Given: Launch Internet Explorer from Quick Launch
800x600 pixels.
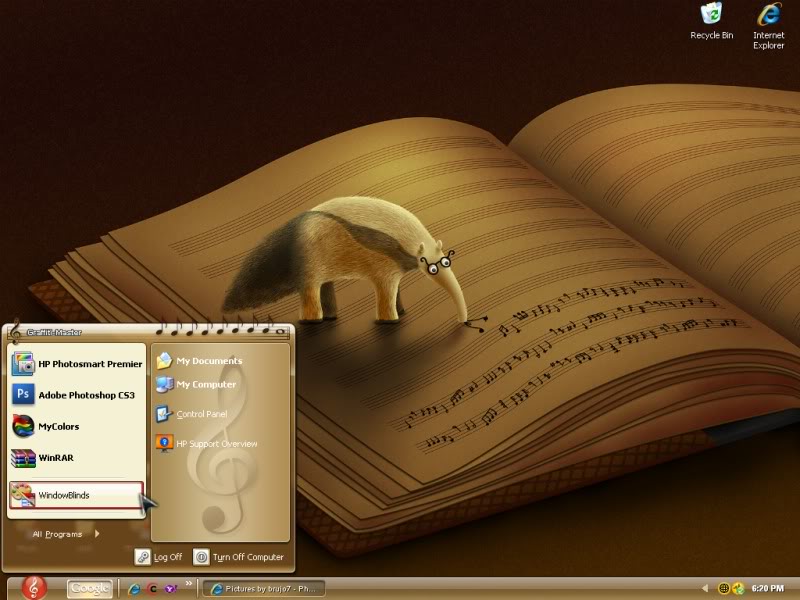Looking at the screenshot, I should [x=134, y=589].
